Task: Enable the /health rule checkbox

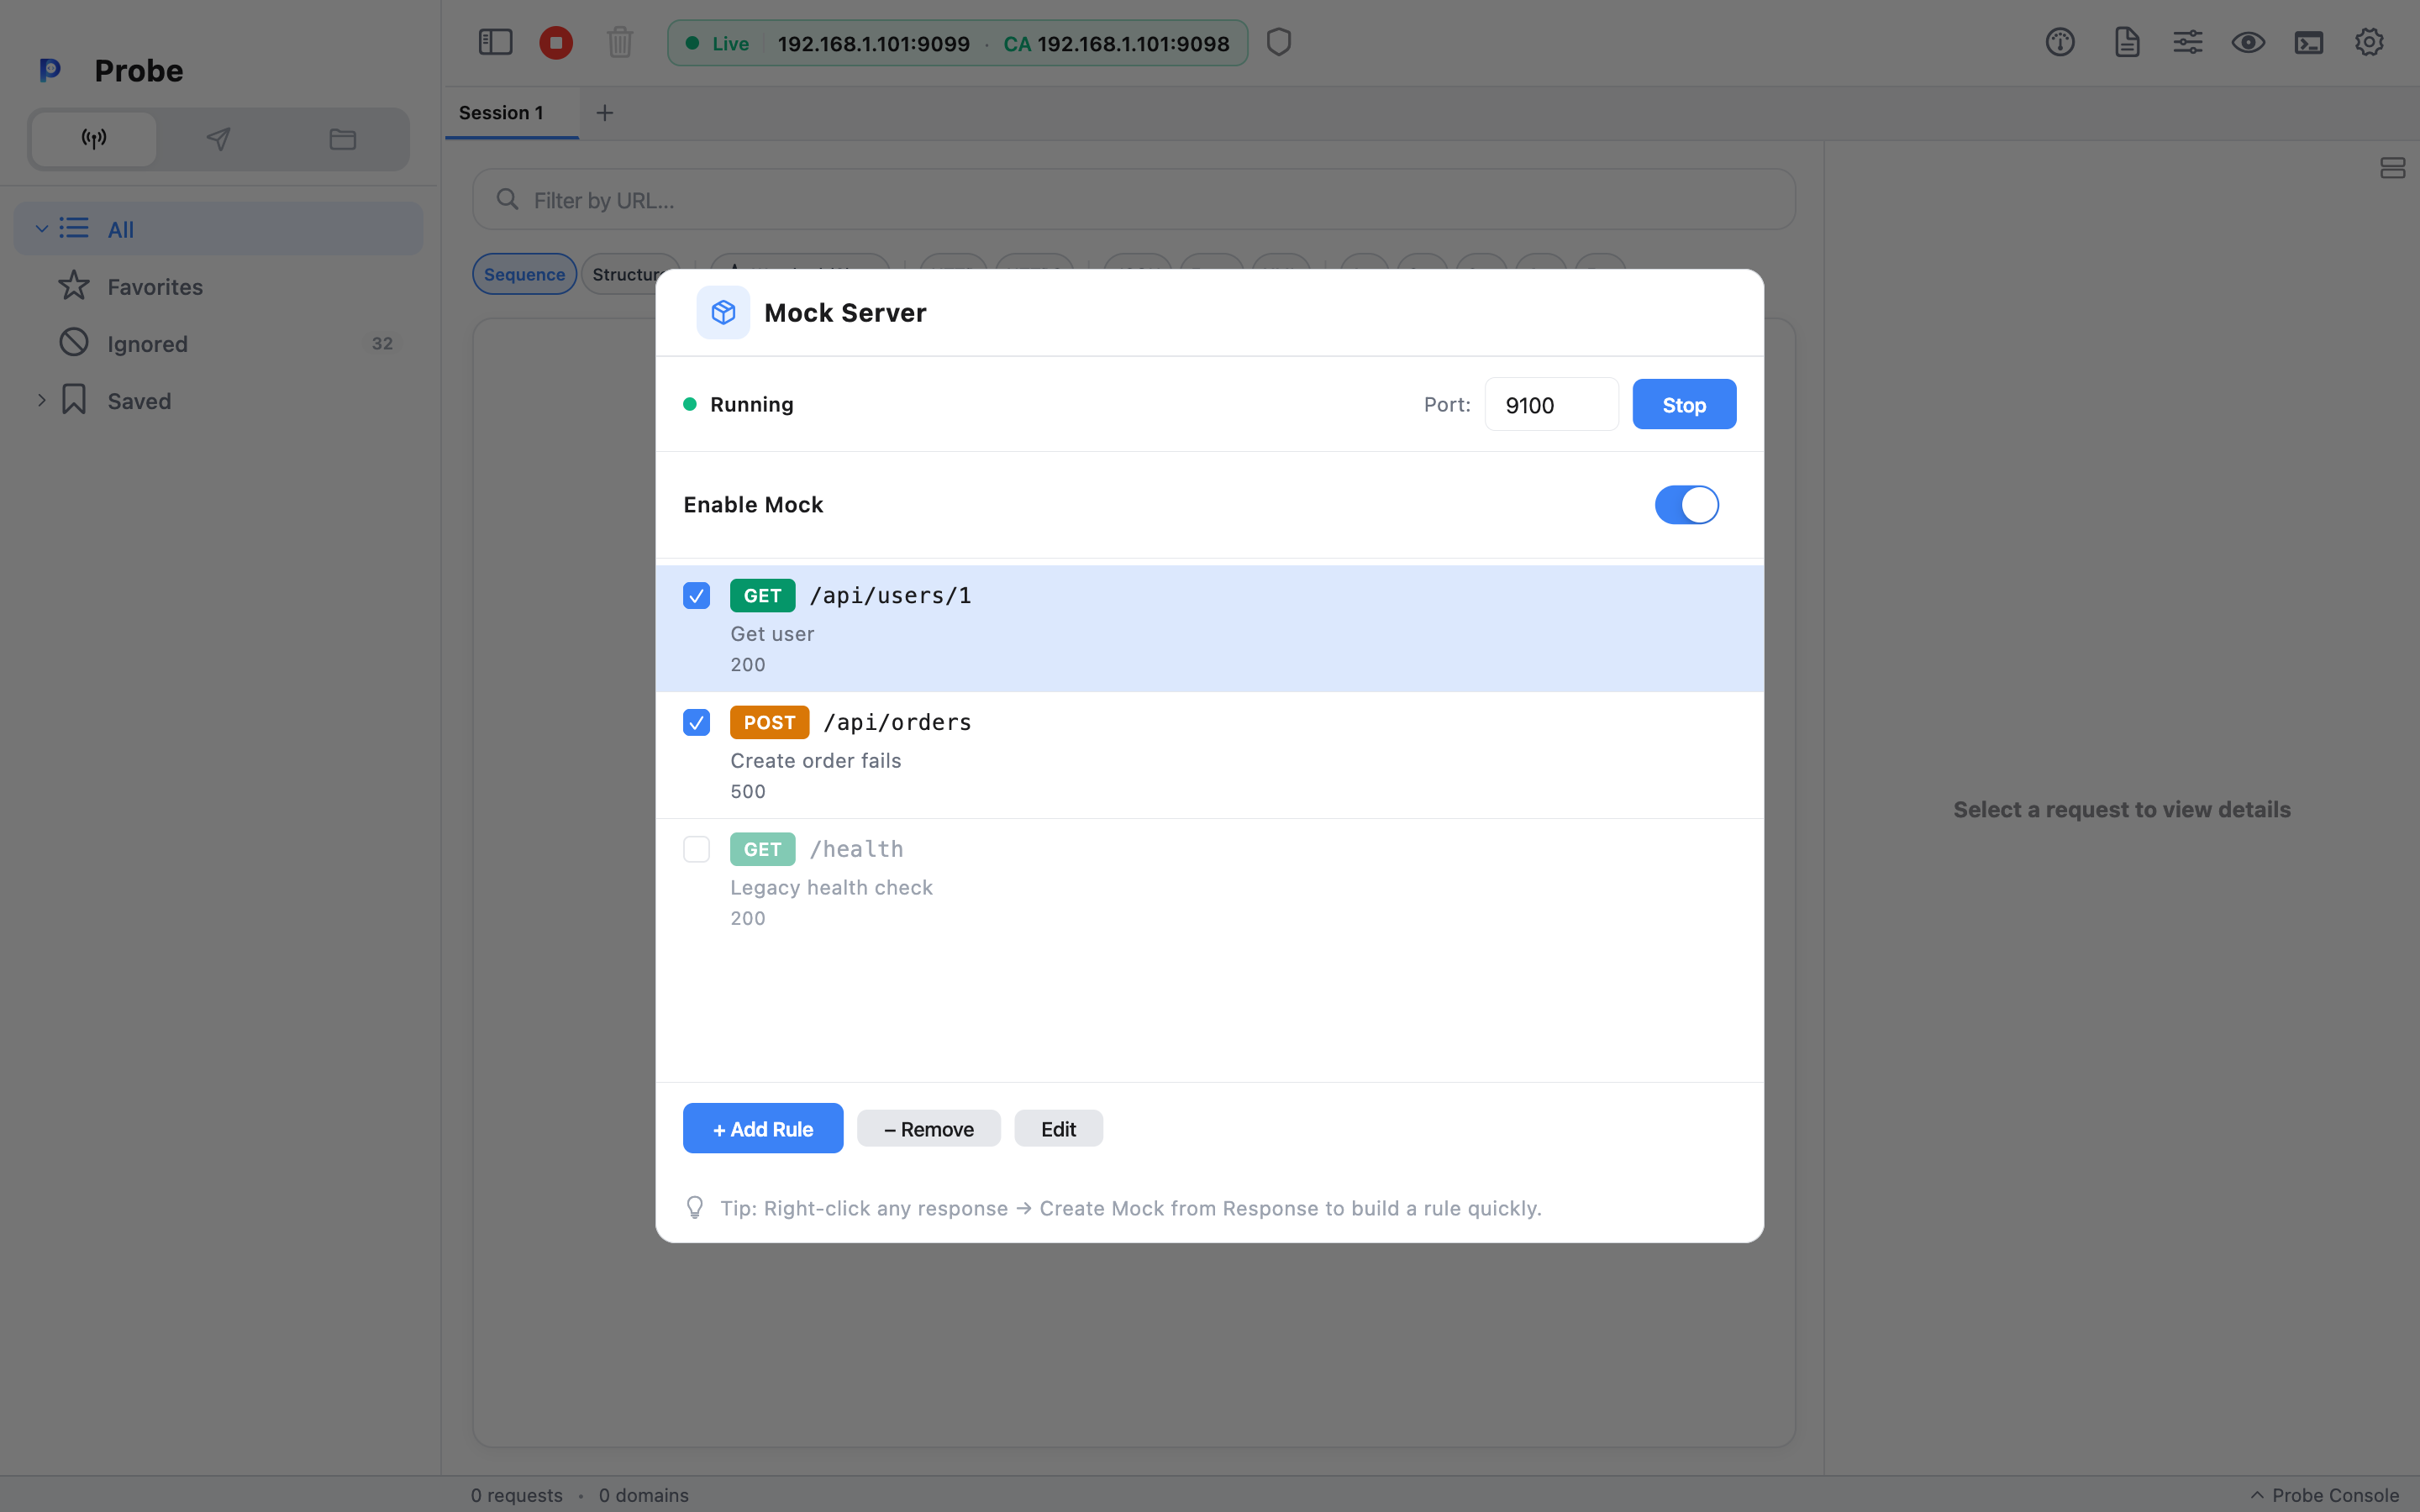Action: 697,849
